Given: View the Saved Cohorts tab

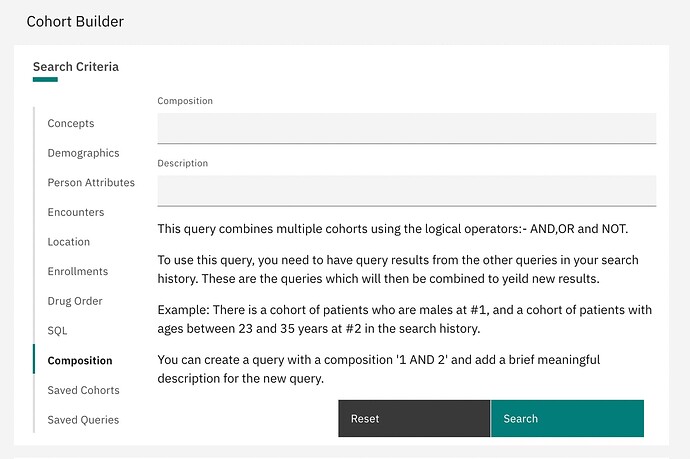Looking at the screenshot, I should click(83, 390).
